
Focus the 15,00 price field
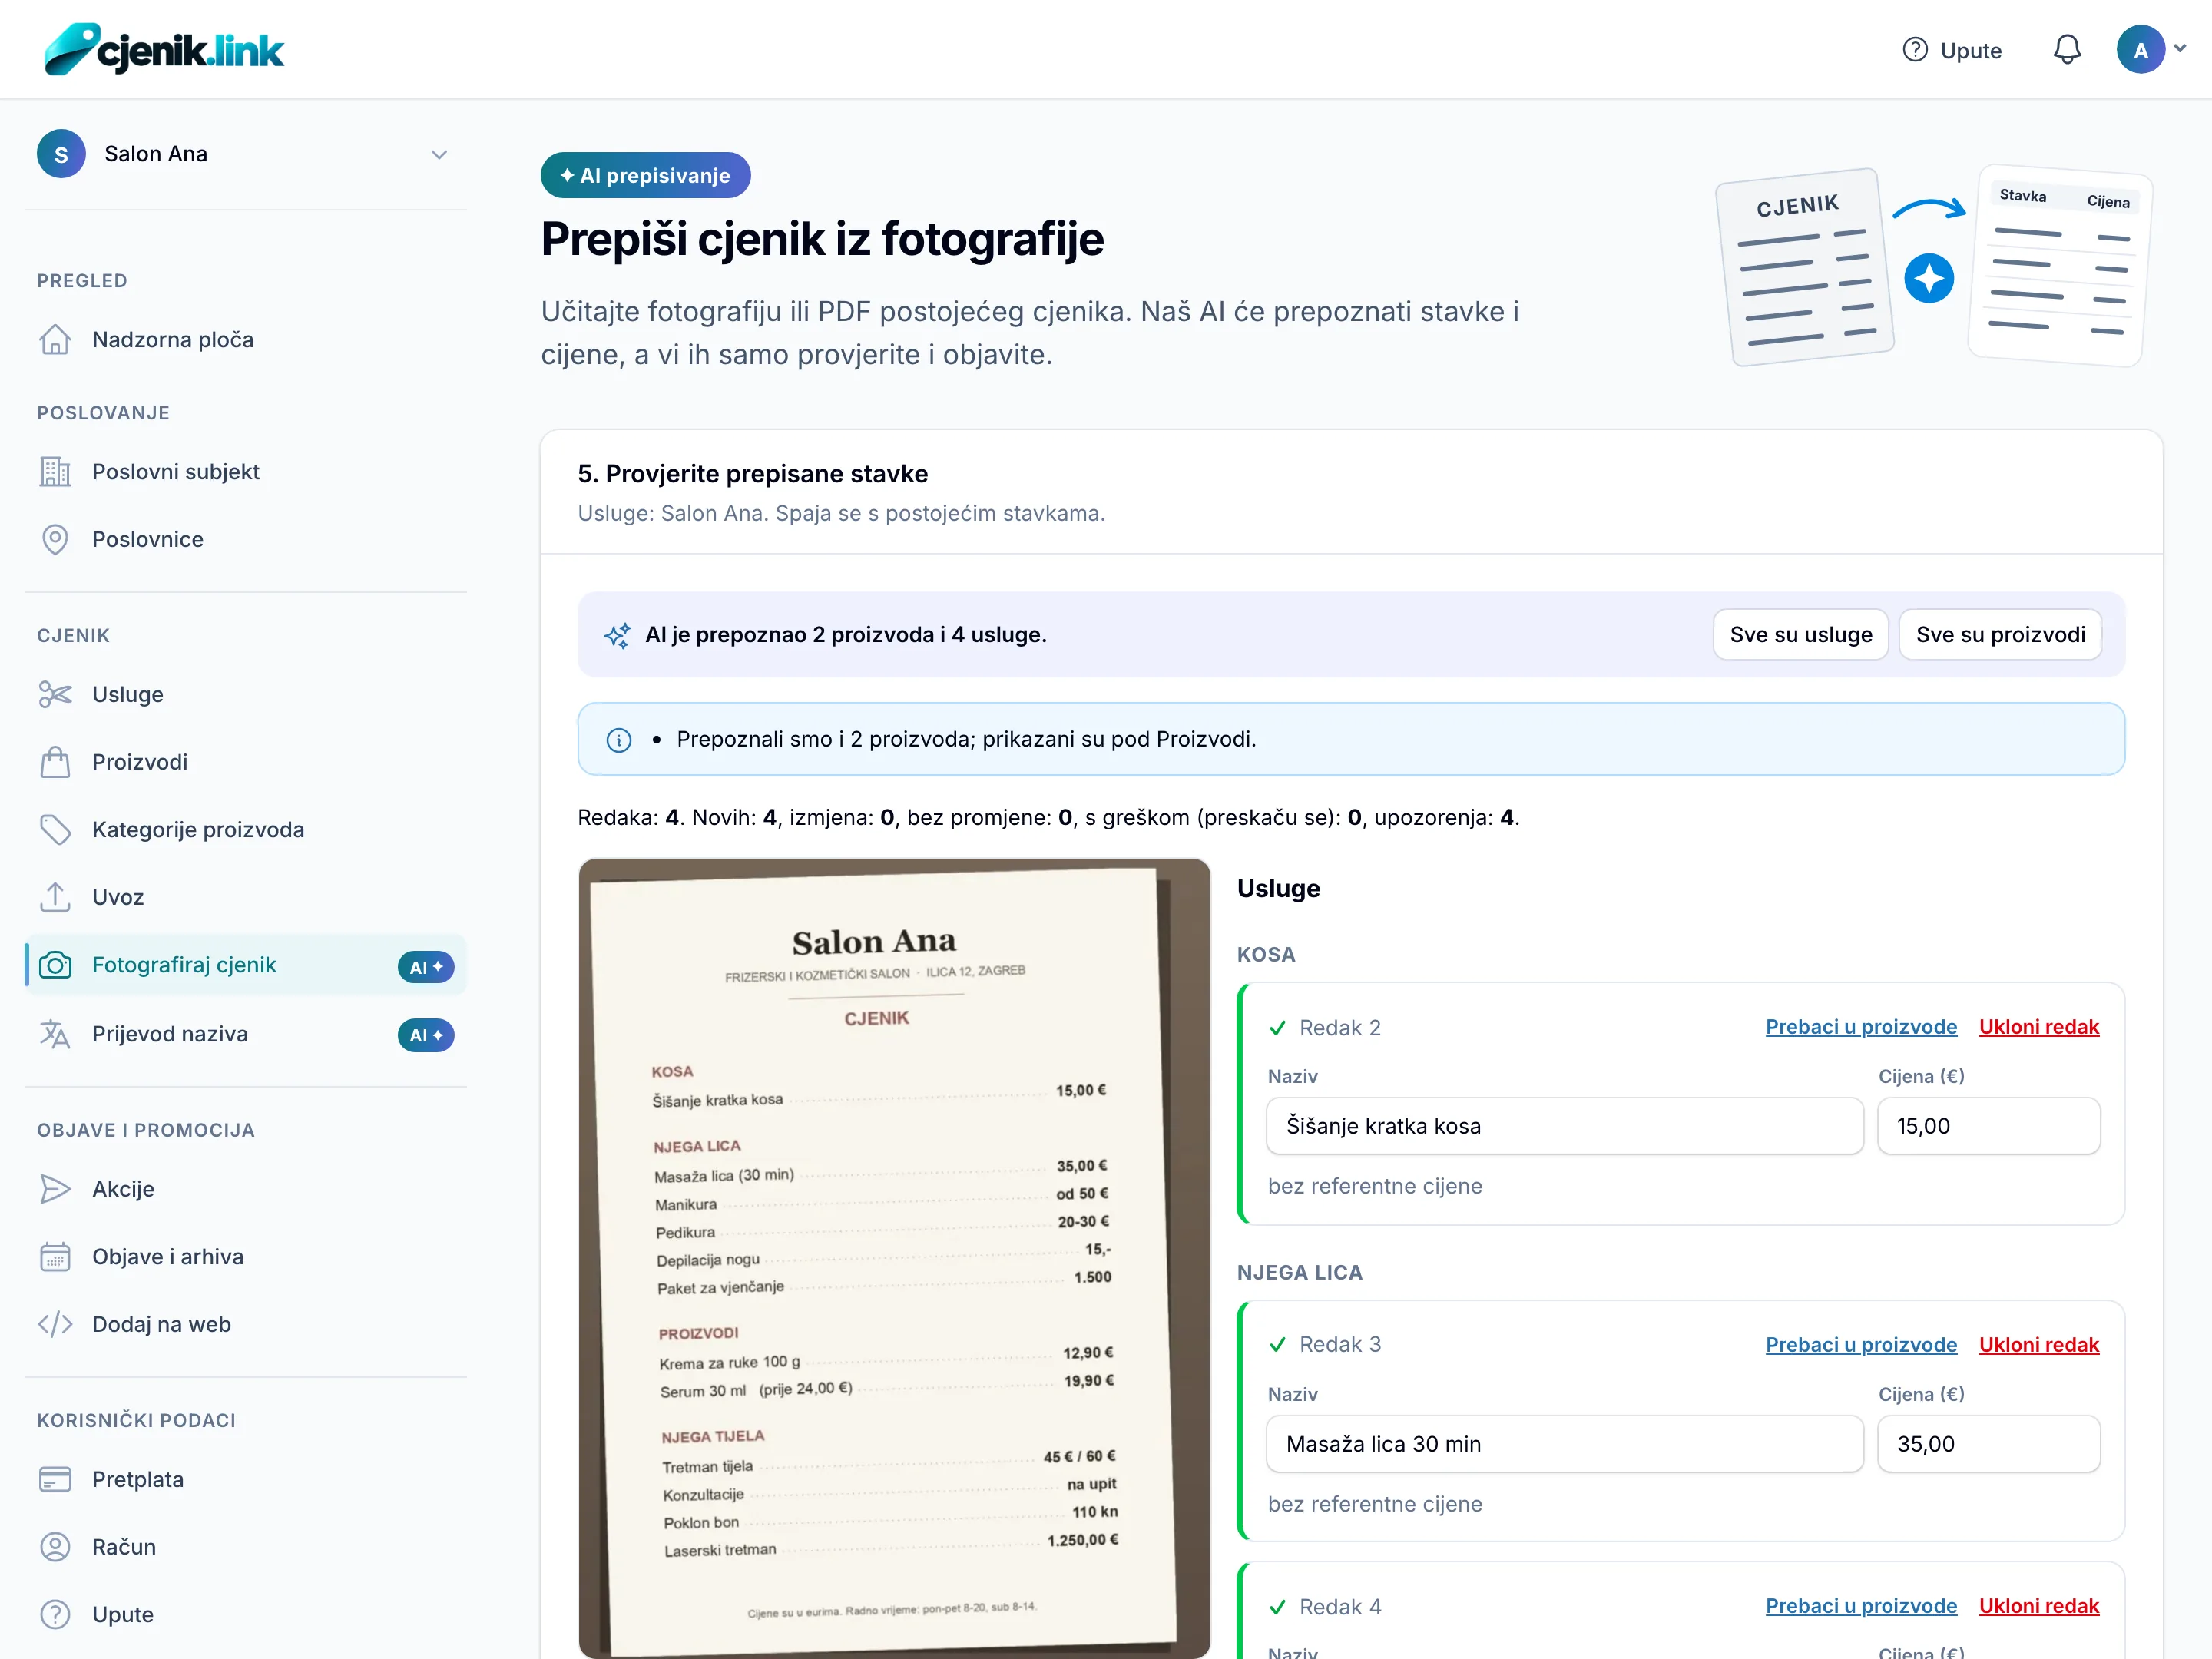1988,1126
